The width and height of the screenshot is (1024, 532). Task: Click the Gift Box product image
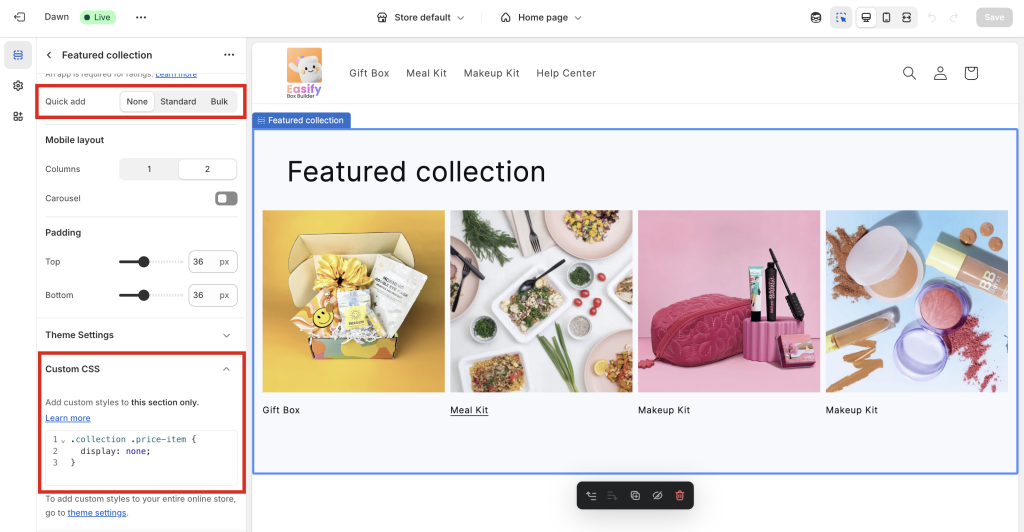(353, 301)
